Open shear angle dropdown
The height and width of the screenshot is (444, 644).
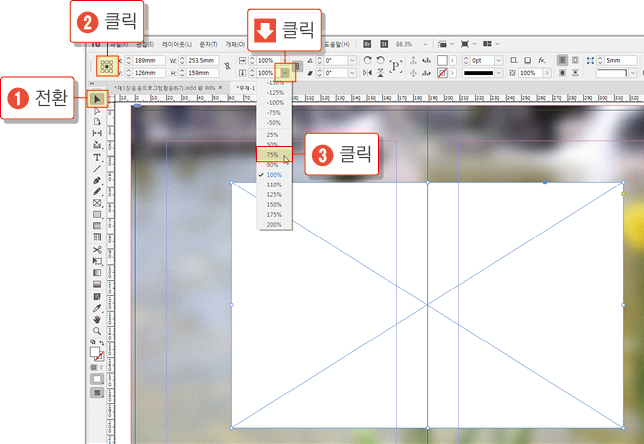[x=352, y=73]
